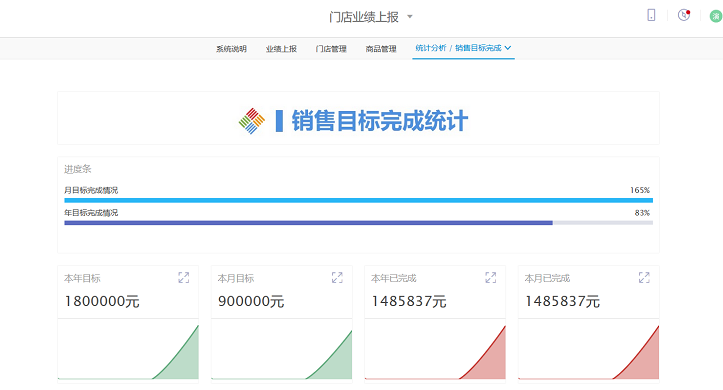The image size is (723, 390).
Task: Switch to the 商品管理 tab
Action: [381, 49]
